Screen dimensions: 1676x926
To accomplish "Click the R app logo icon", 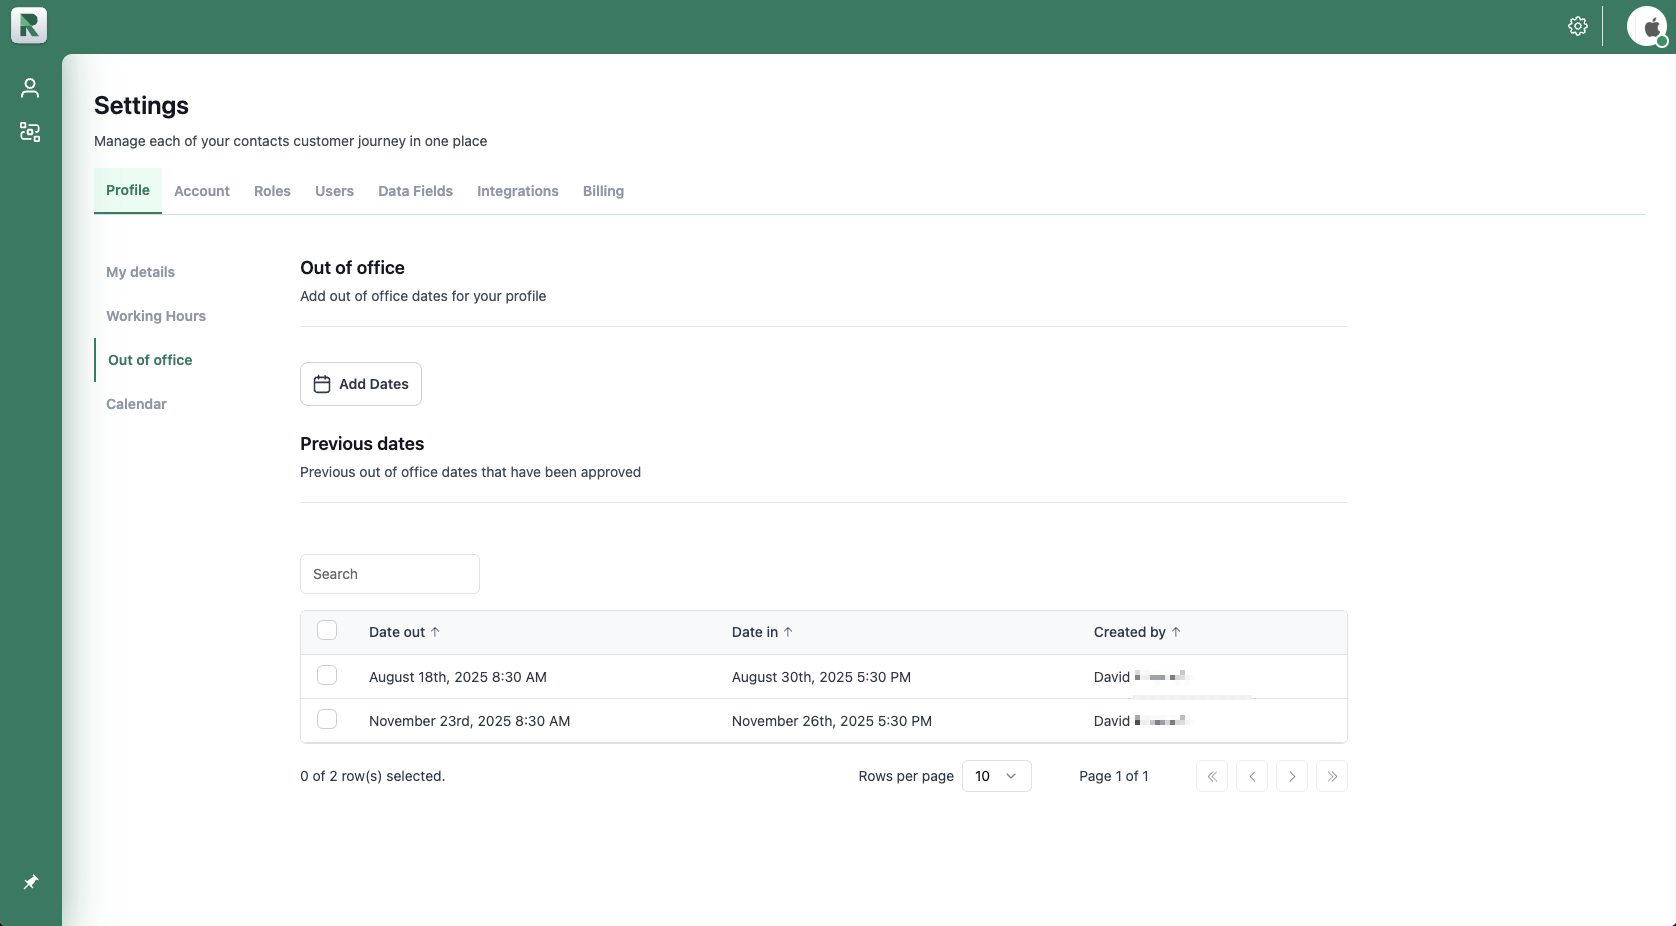I will (29, 25).
